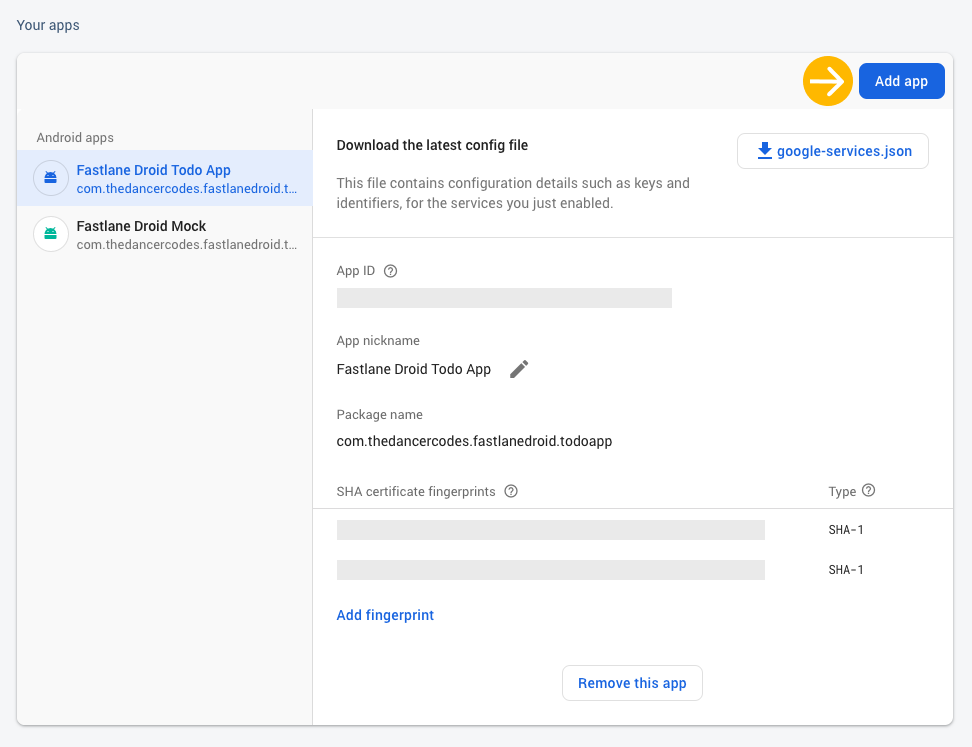Click the package name com.thedancercodes.fastlanedroid.todoapp

pos(474,440)
